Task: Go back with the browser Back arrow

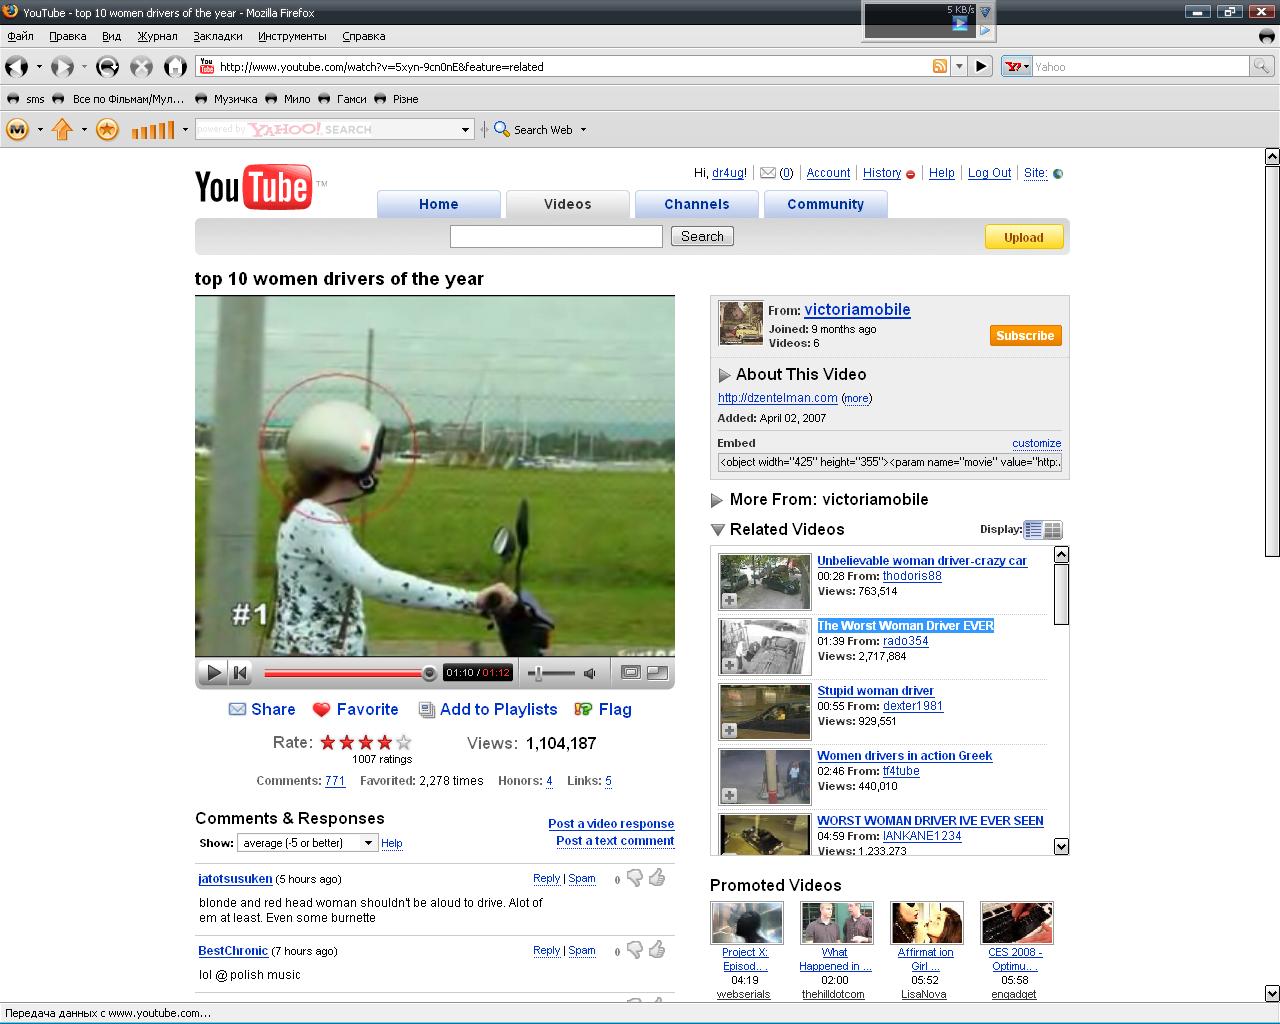Action: pos(16,67)
